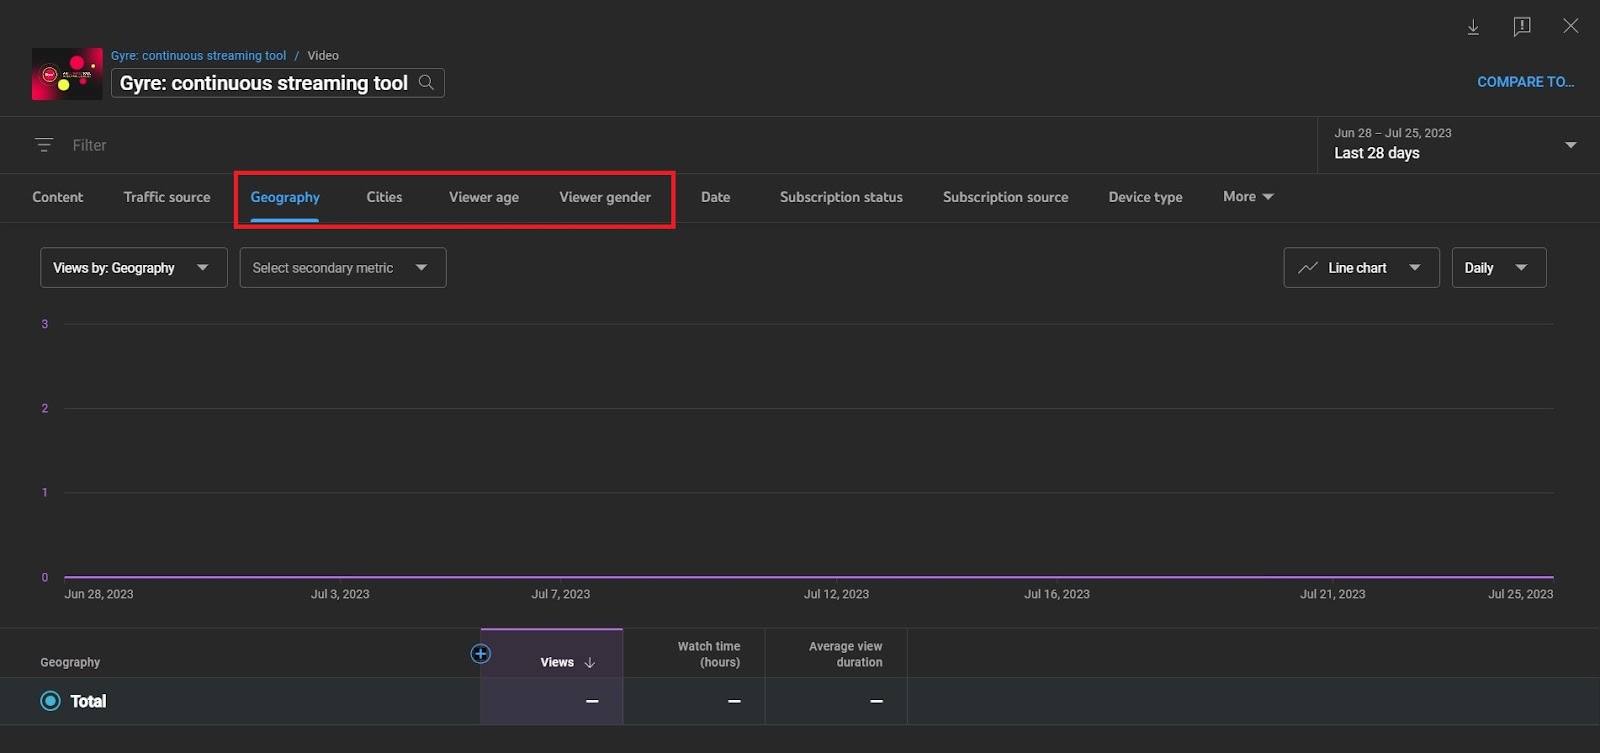The height and width of the screenshot is (753, 1600).
Task: Click the COMPARE TO... button
Action: pos(1525,82)
